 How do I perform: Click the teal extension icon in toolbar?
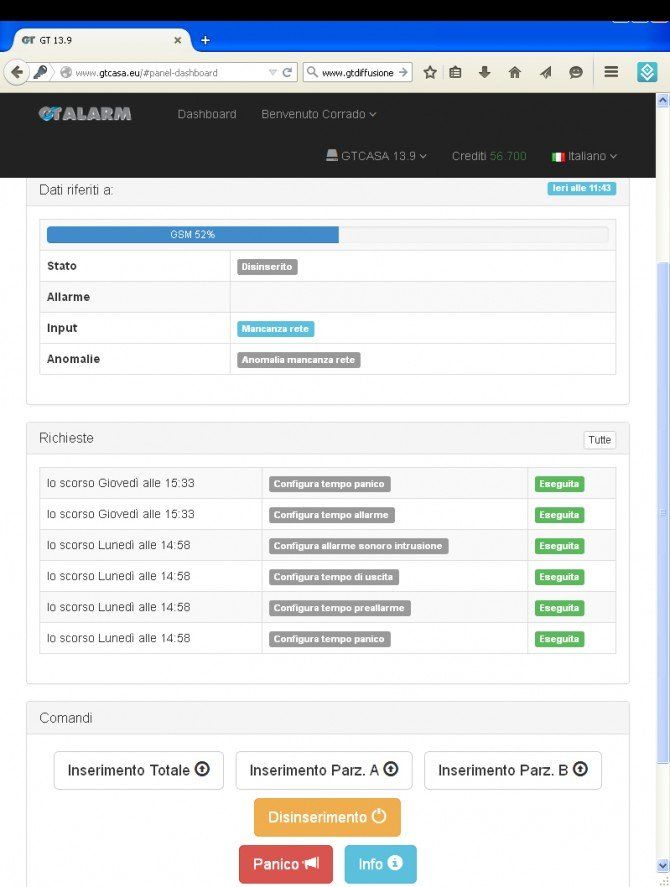647,72
